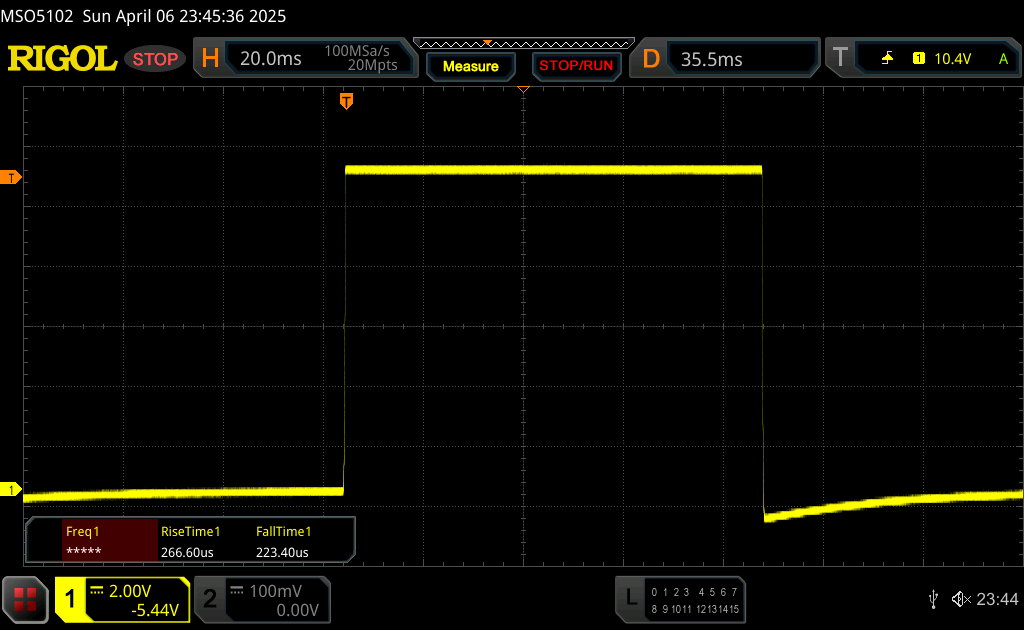The height and width of the screenshot is (630, 1024).
Task: Toggle channel 1 with 2.00V scale
Action: [x=122, y=599]
